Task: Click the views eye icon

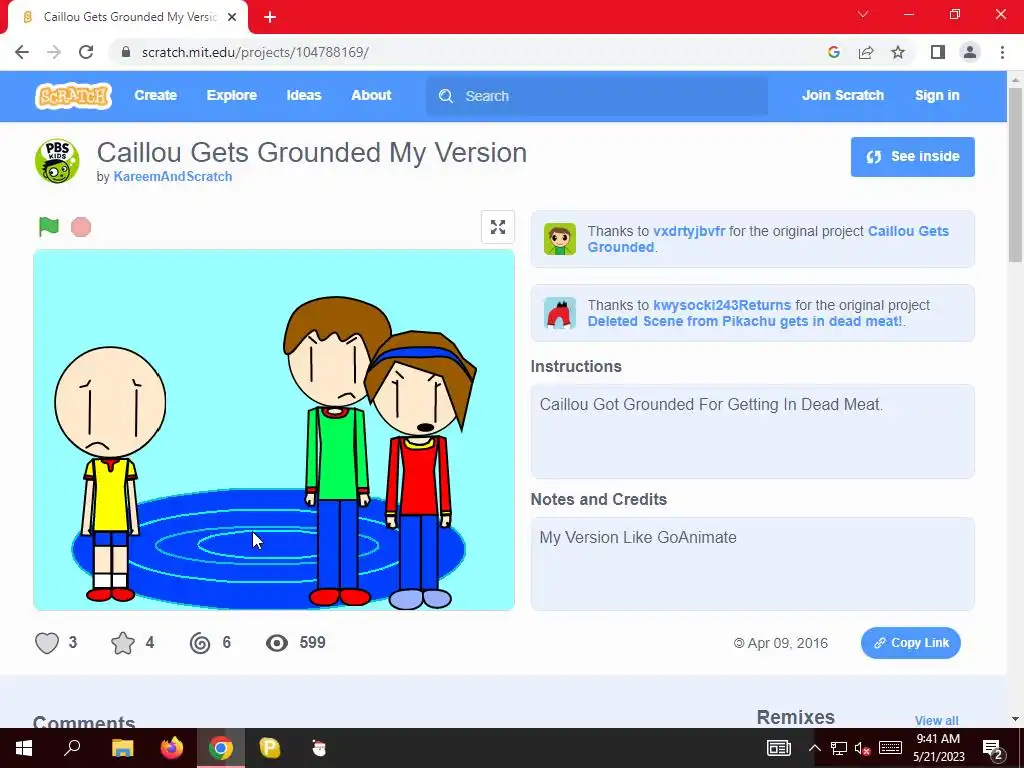Action: tap(277, 643)
